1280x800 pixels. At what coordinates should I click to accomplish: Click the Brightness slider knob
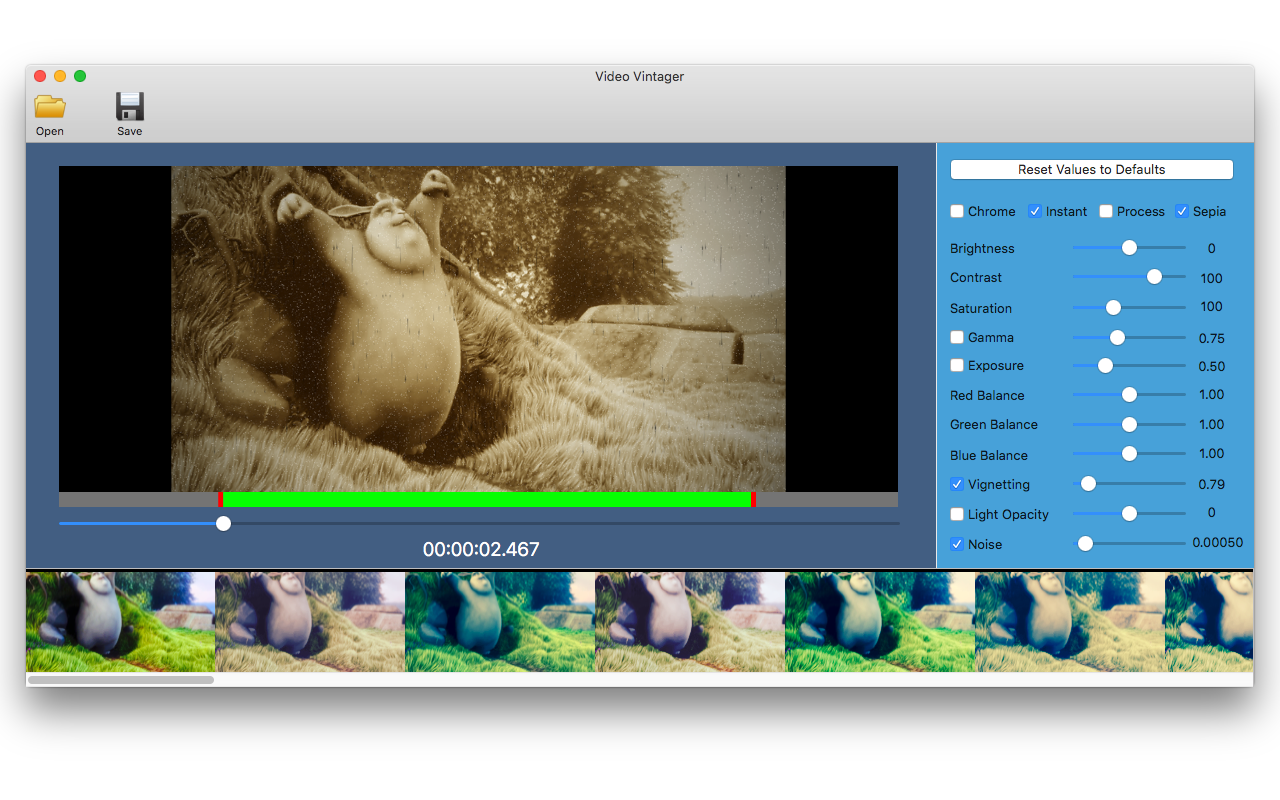click(1129, 248)
